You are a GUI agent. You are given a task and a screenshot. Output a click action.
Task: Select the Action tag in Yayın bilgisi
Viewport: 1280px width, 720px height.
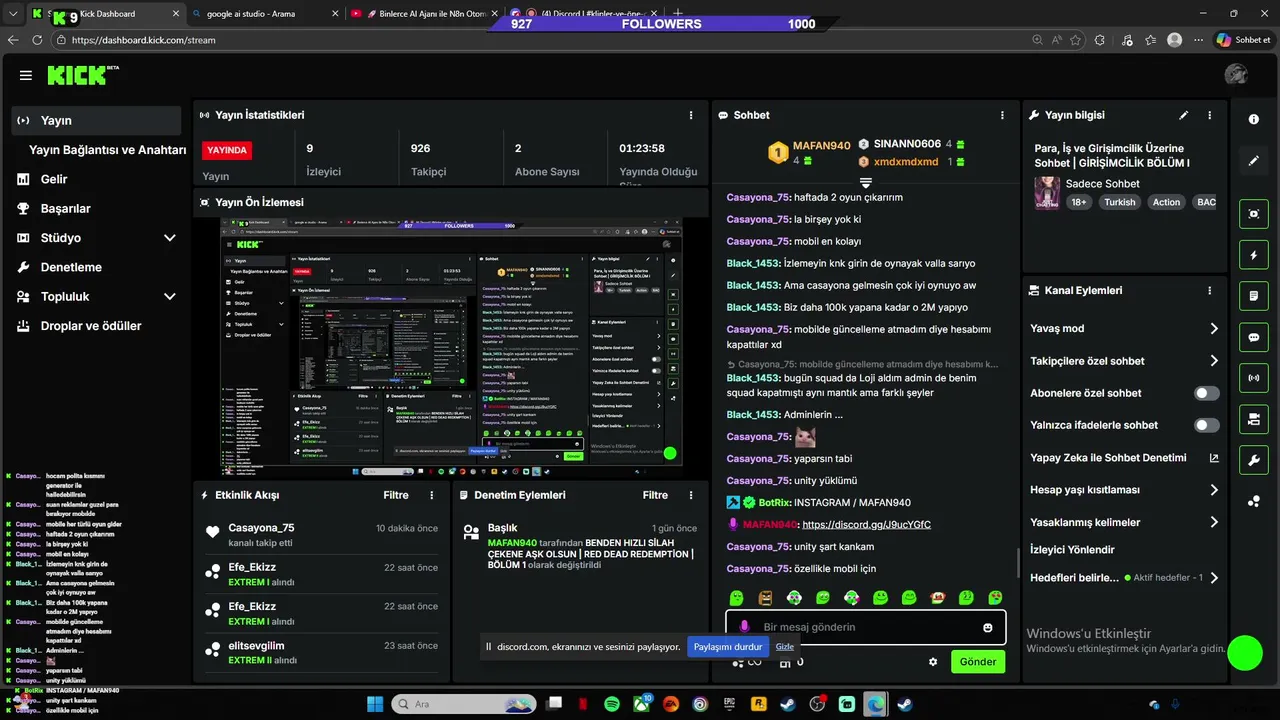(1166, 202)
